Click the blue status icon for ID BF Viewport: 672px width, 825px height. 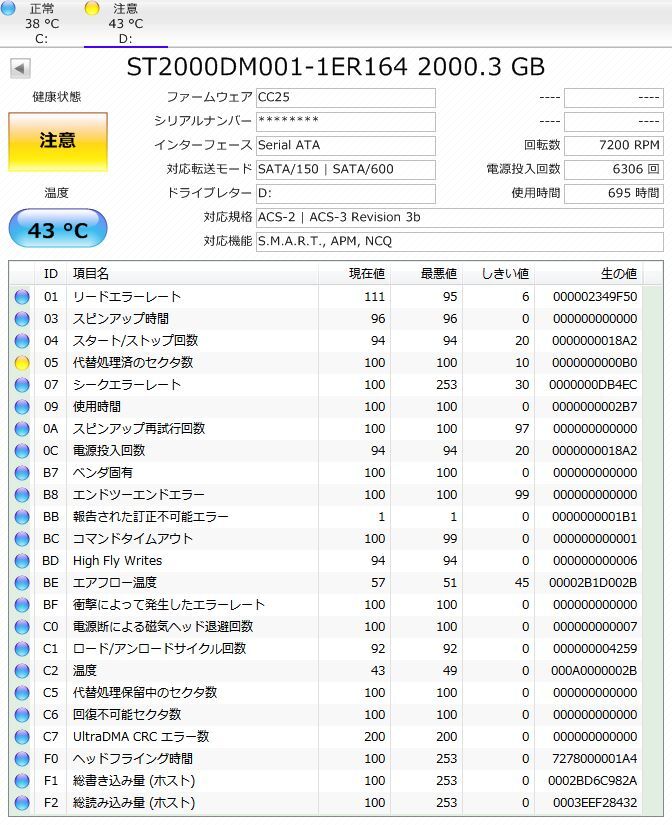(22, 605)
